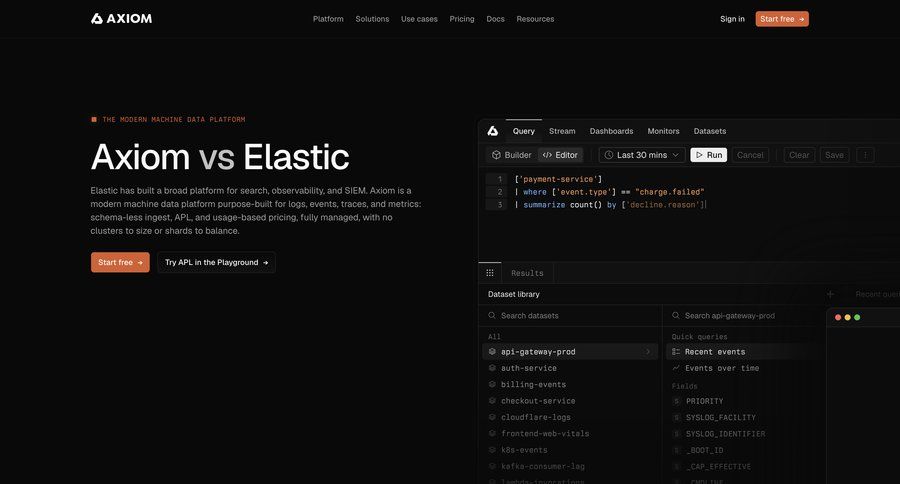900x484 pixels.
Task: Select the frontend-web-vitals dataset
Action: pos(570,433)
